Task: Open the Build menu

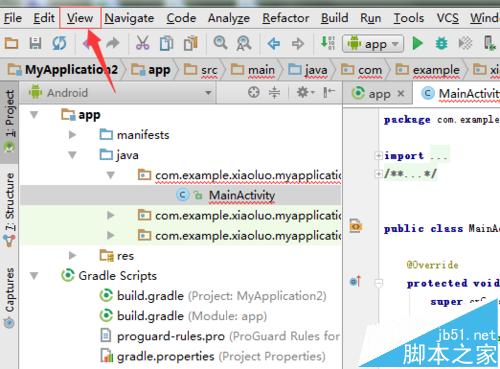Action: 334,18
